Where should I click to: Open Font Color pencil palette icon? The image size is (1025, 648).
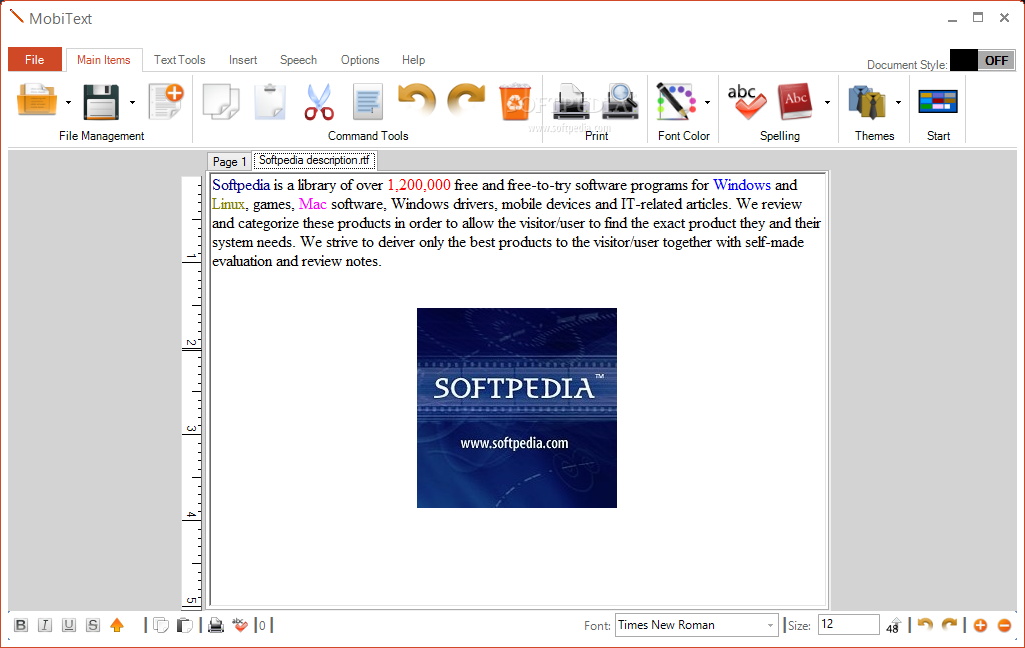(x=676, y=101)
